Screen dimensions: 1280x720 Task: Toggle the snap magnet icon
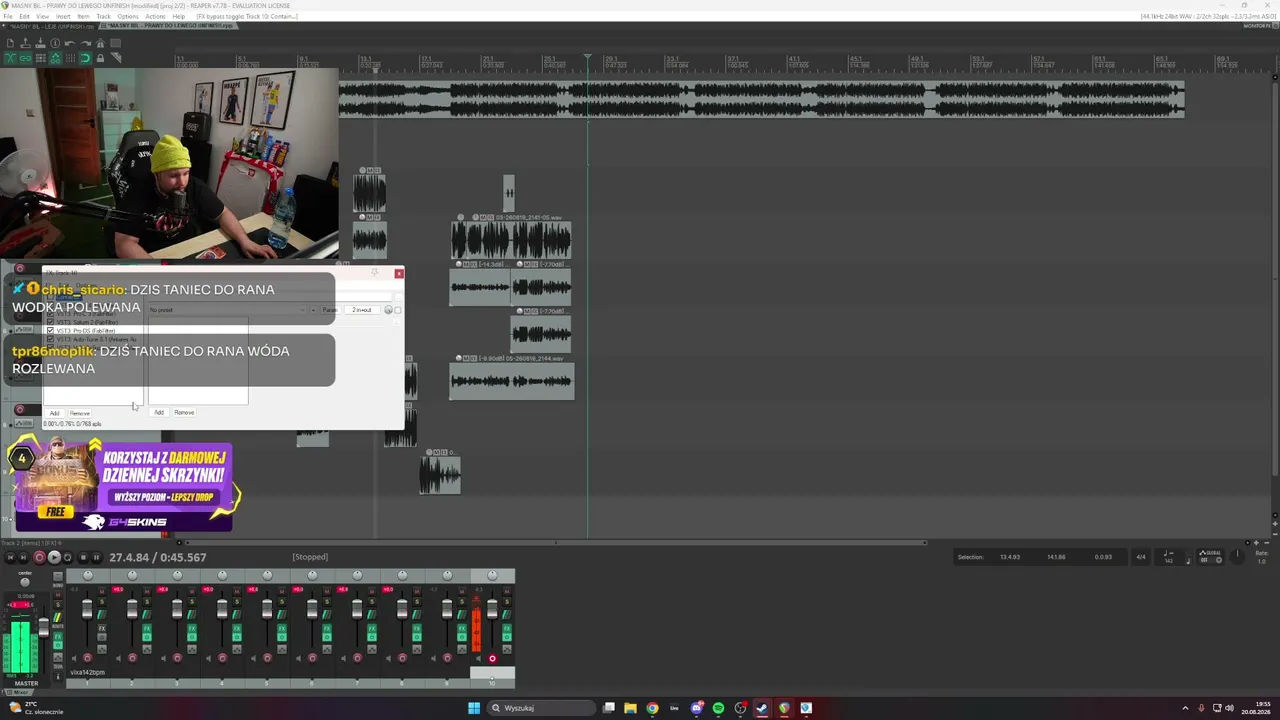pos(85,58)
